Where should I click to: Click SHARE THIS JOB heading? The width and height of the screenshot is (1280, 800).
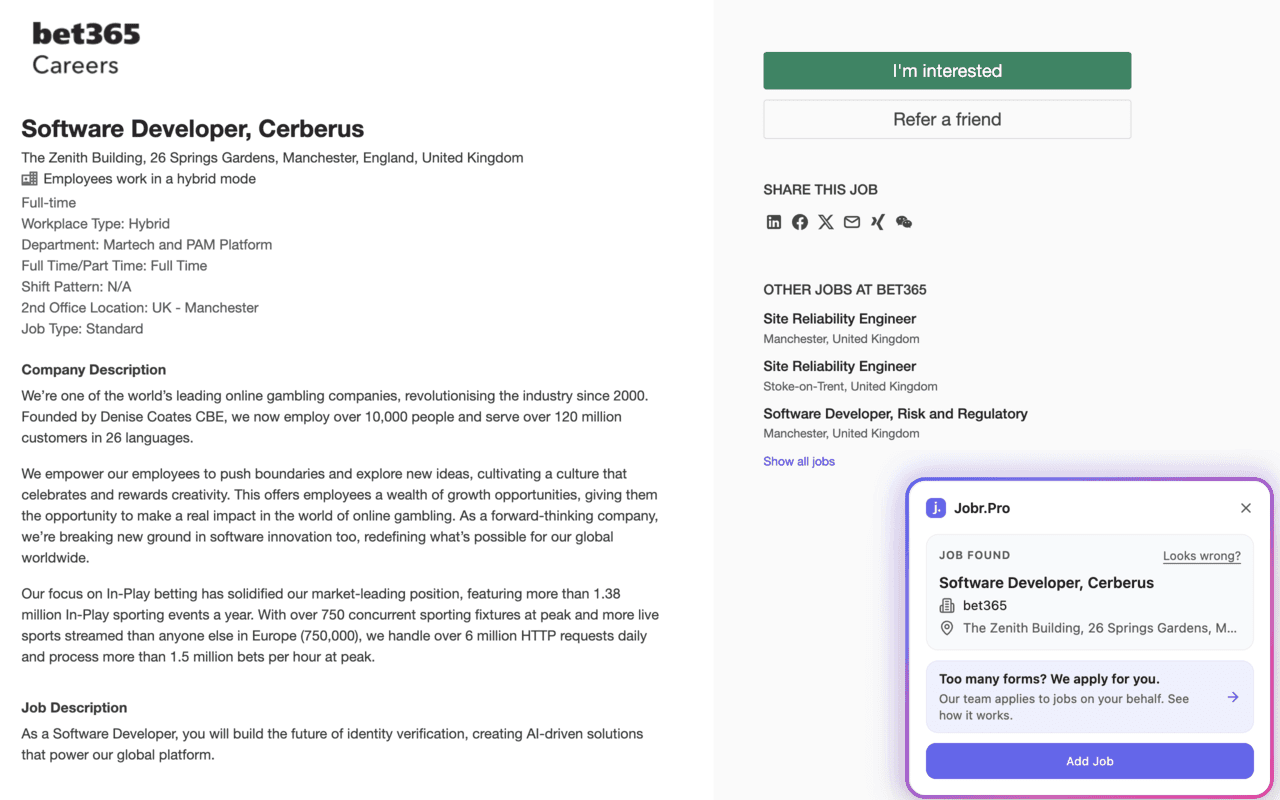coord(820,190)
